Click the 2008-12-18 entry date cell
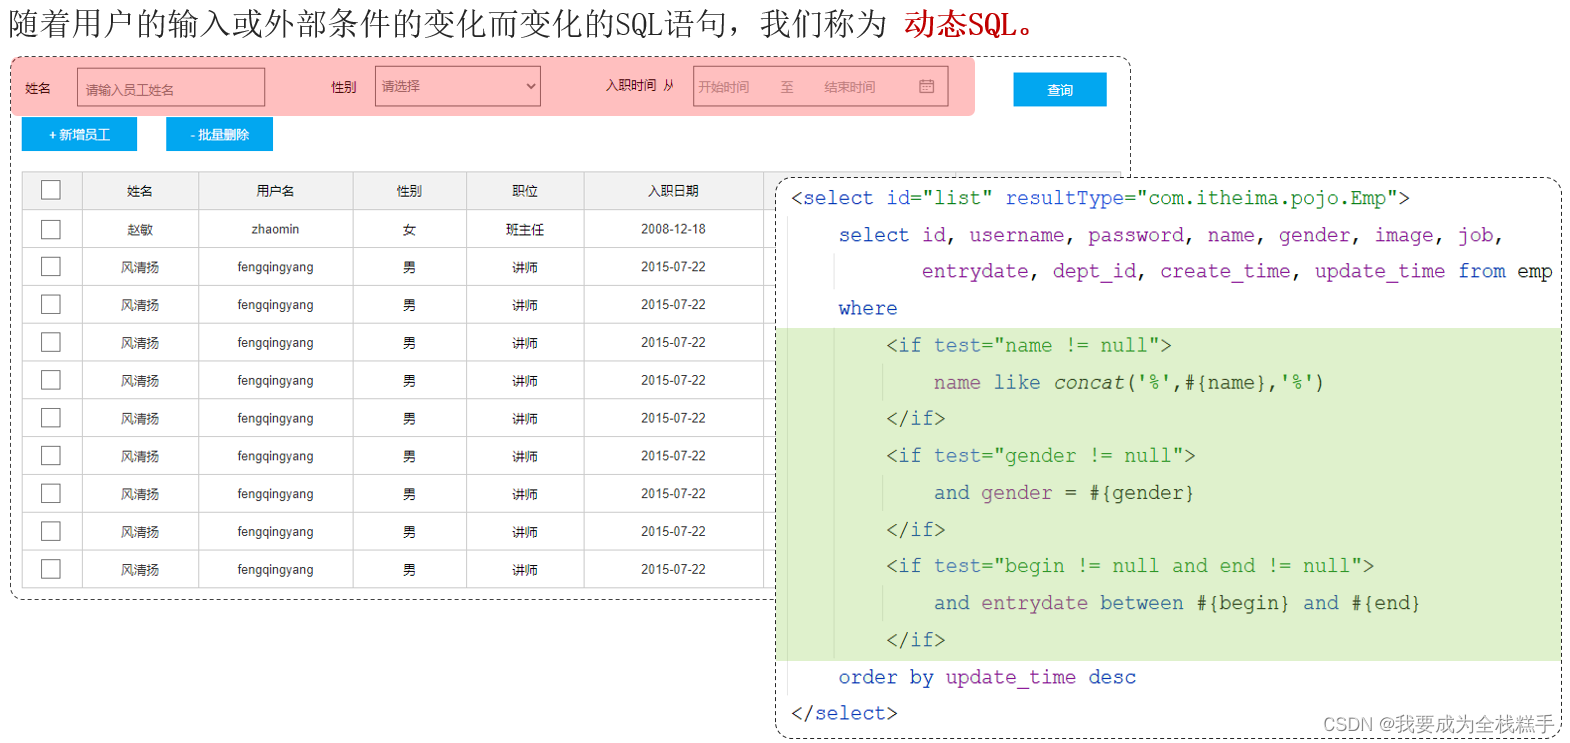 click(673, 229)
